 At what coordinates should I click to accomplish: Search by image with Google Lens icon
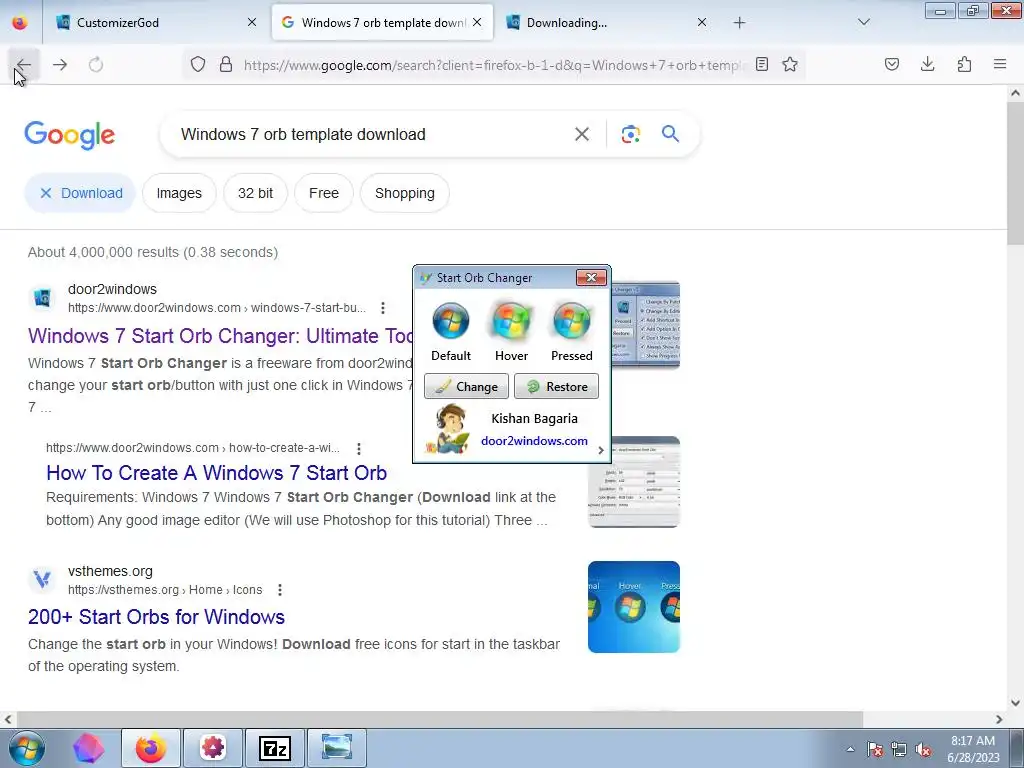point(630,135)
